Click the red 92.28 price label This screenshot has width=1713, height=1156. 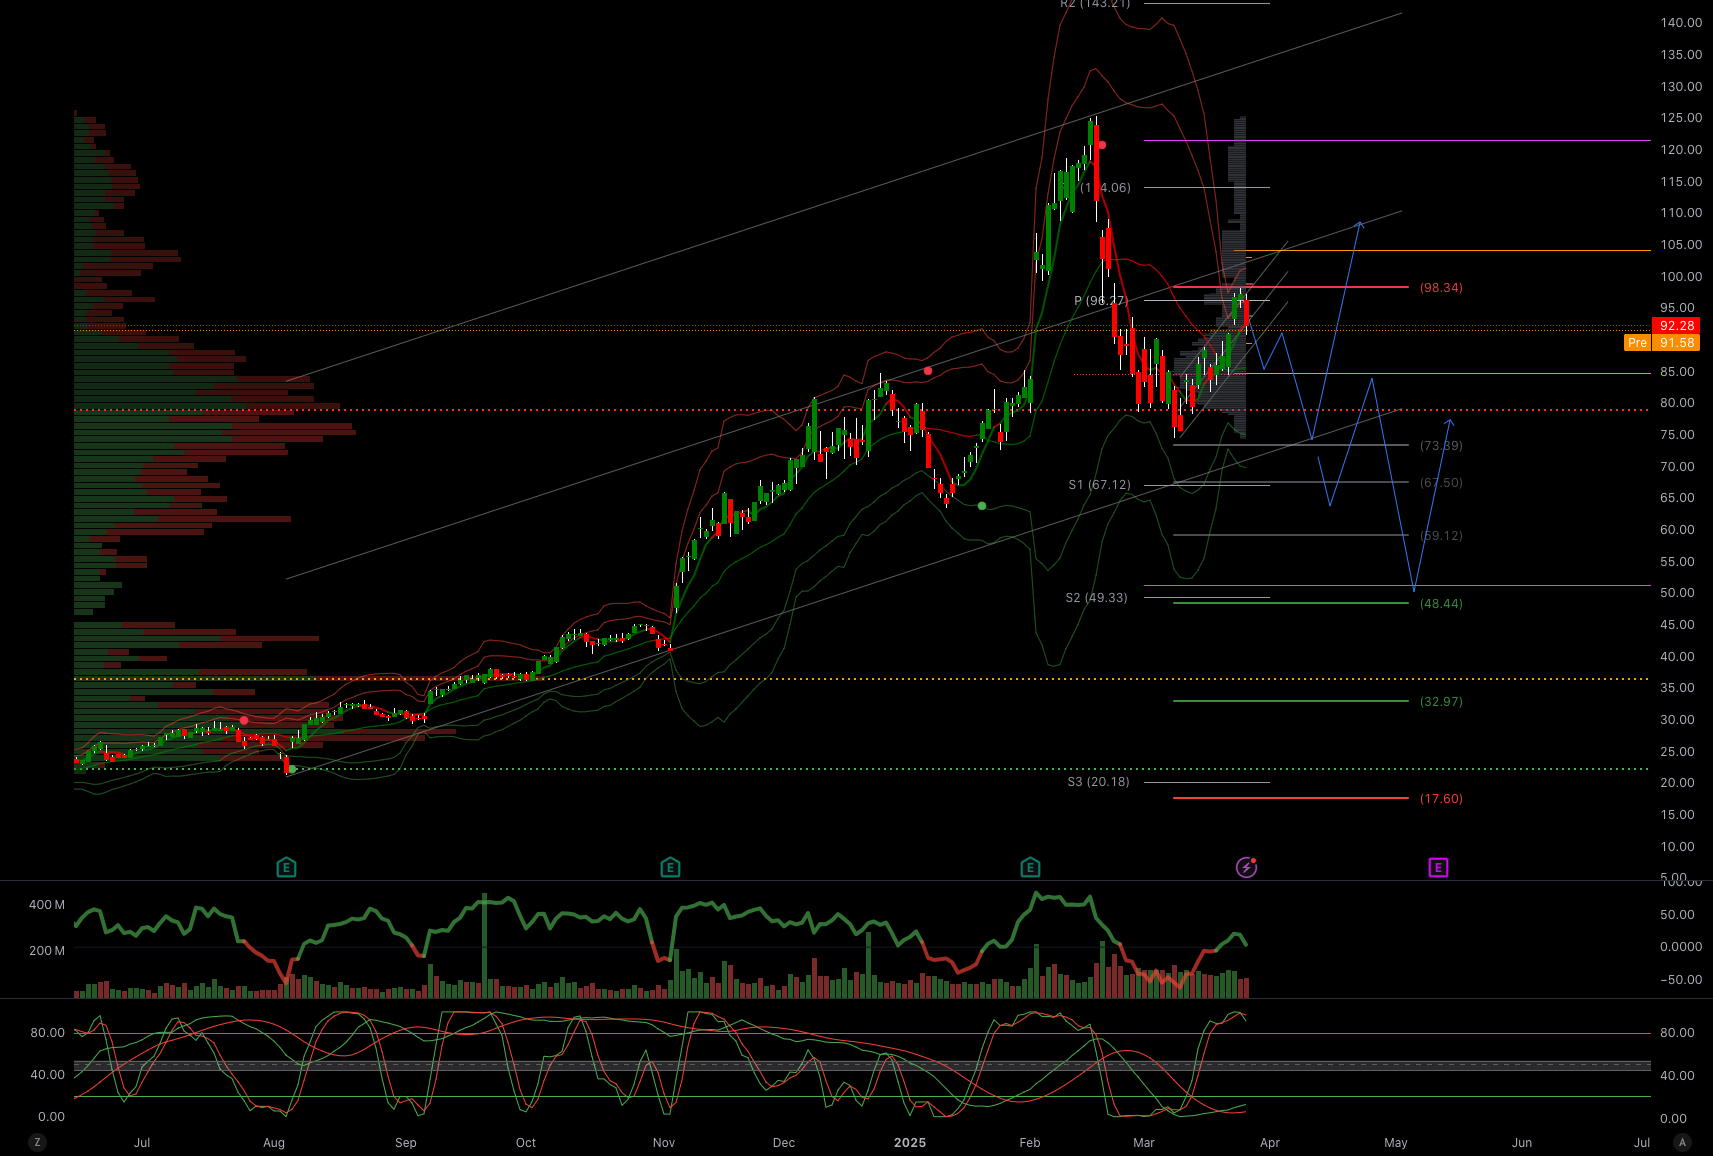pyautogui.click(x=1676, y=325)
